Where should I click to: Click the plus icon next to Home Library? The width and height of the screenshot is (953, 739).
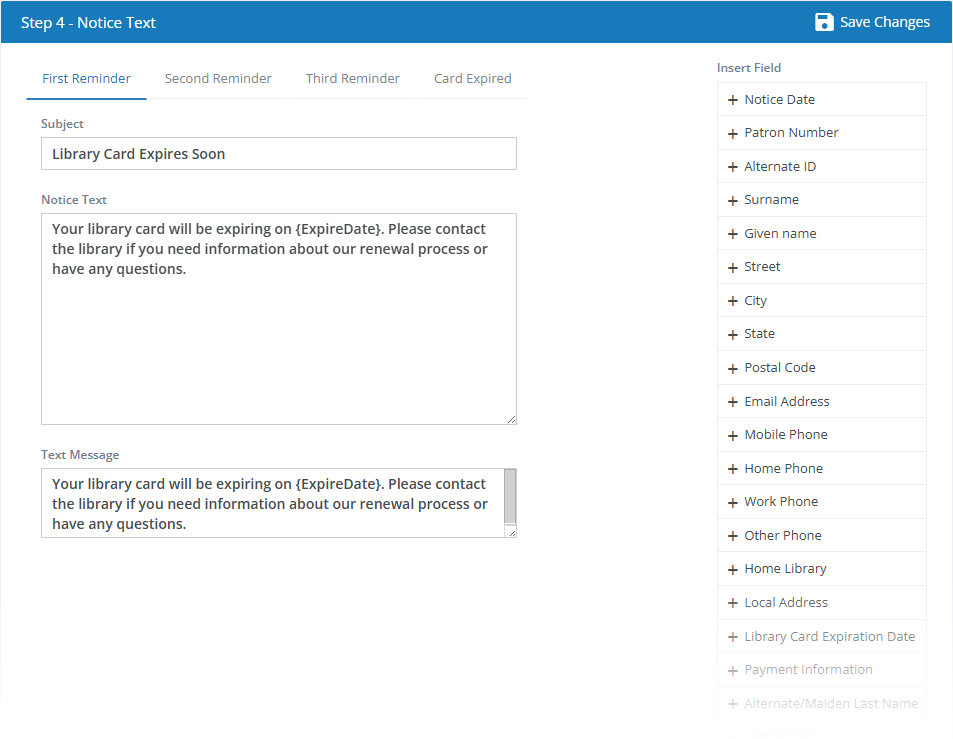pos(732,569)
